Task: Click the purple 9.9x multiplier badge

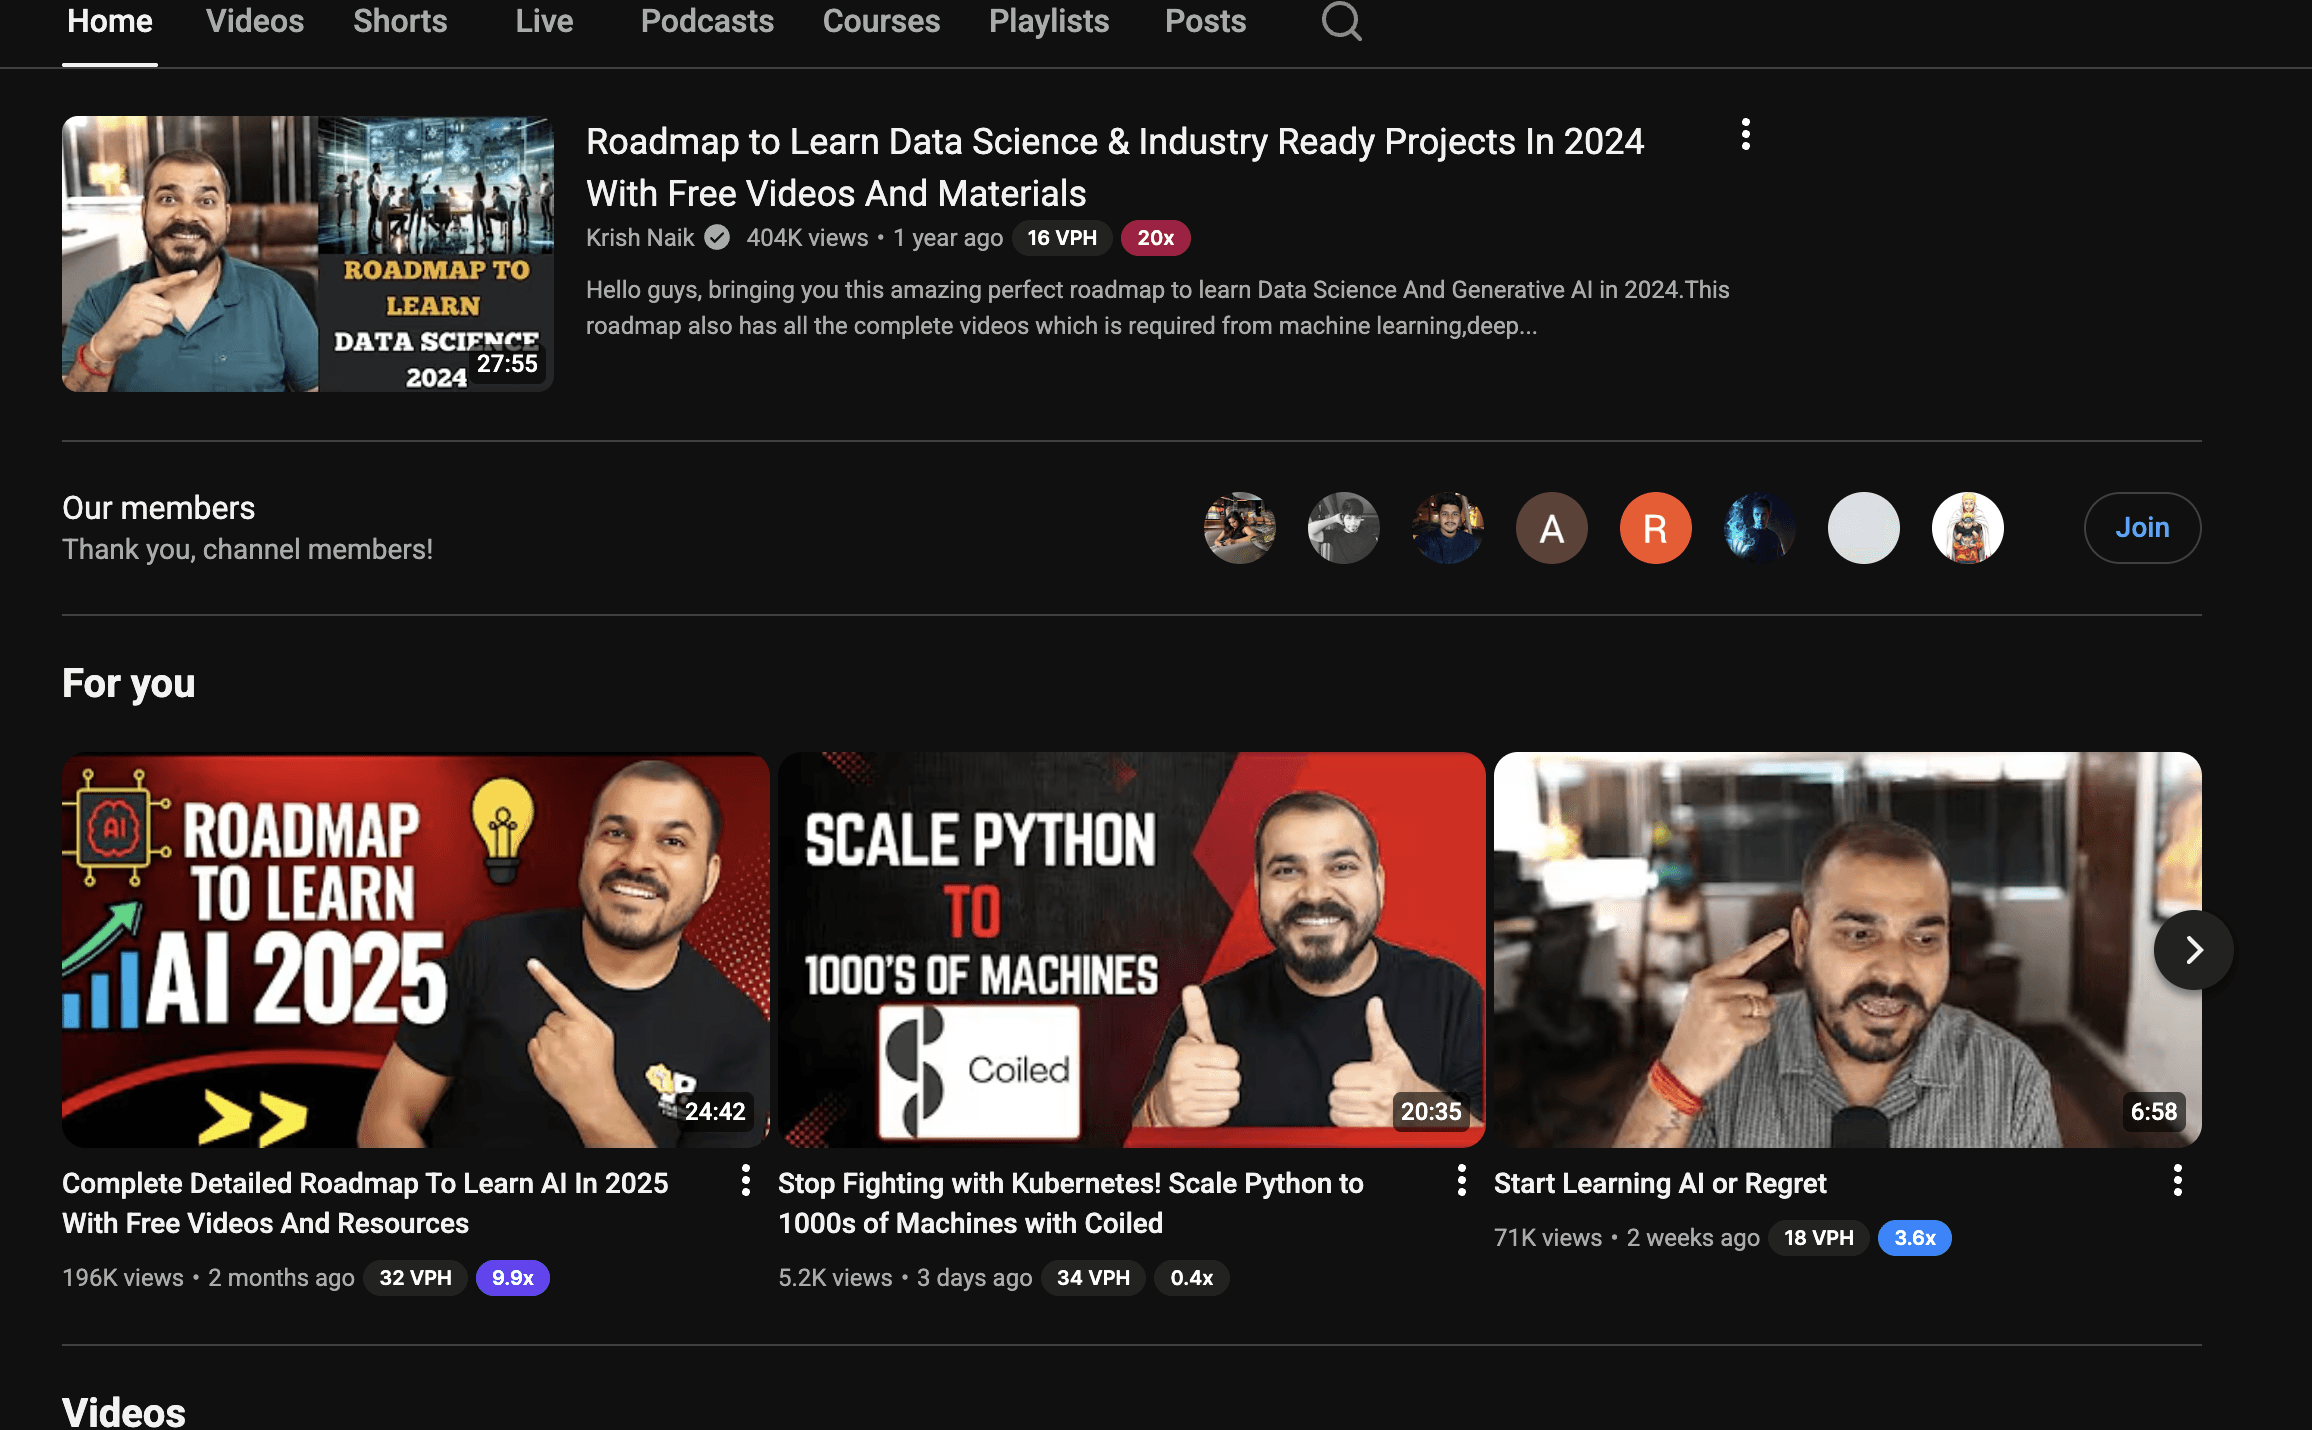Action: tap(512, 1278)
